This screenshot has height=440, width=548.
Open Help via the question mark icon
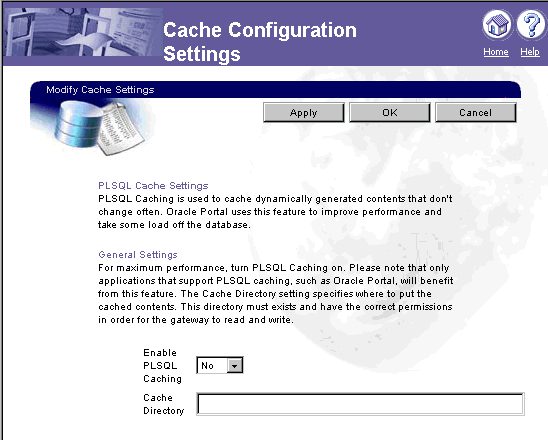531,24
